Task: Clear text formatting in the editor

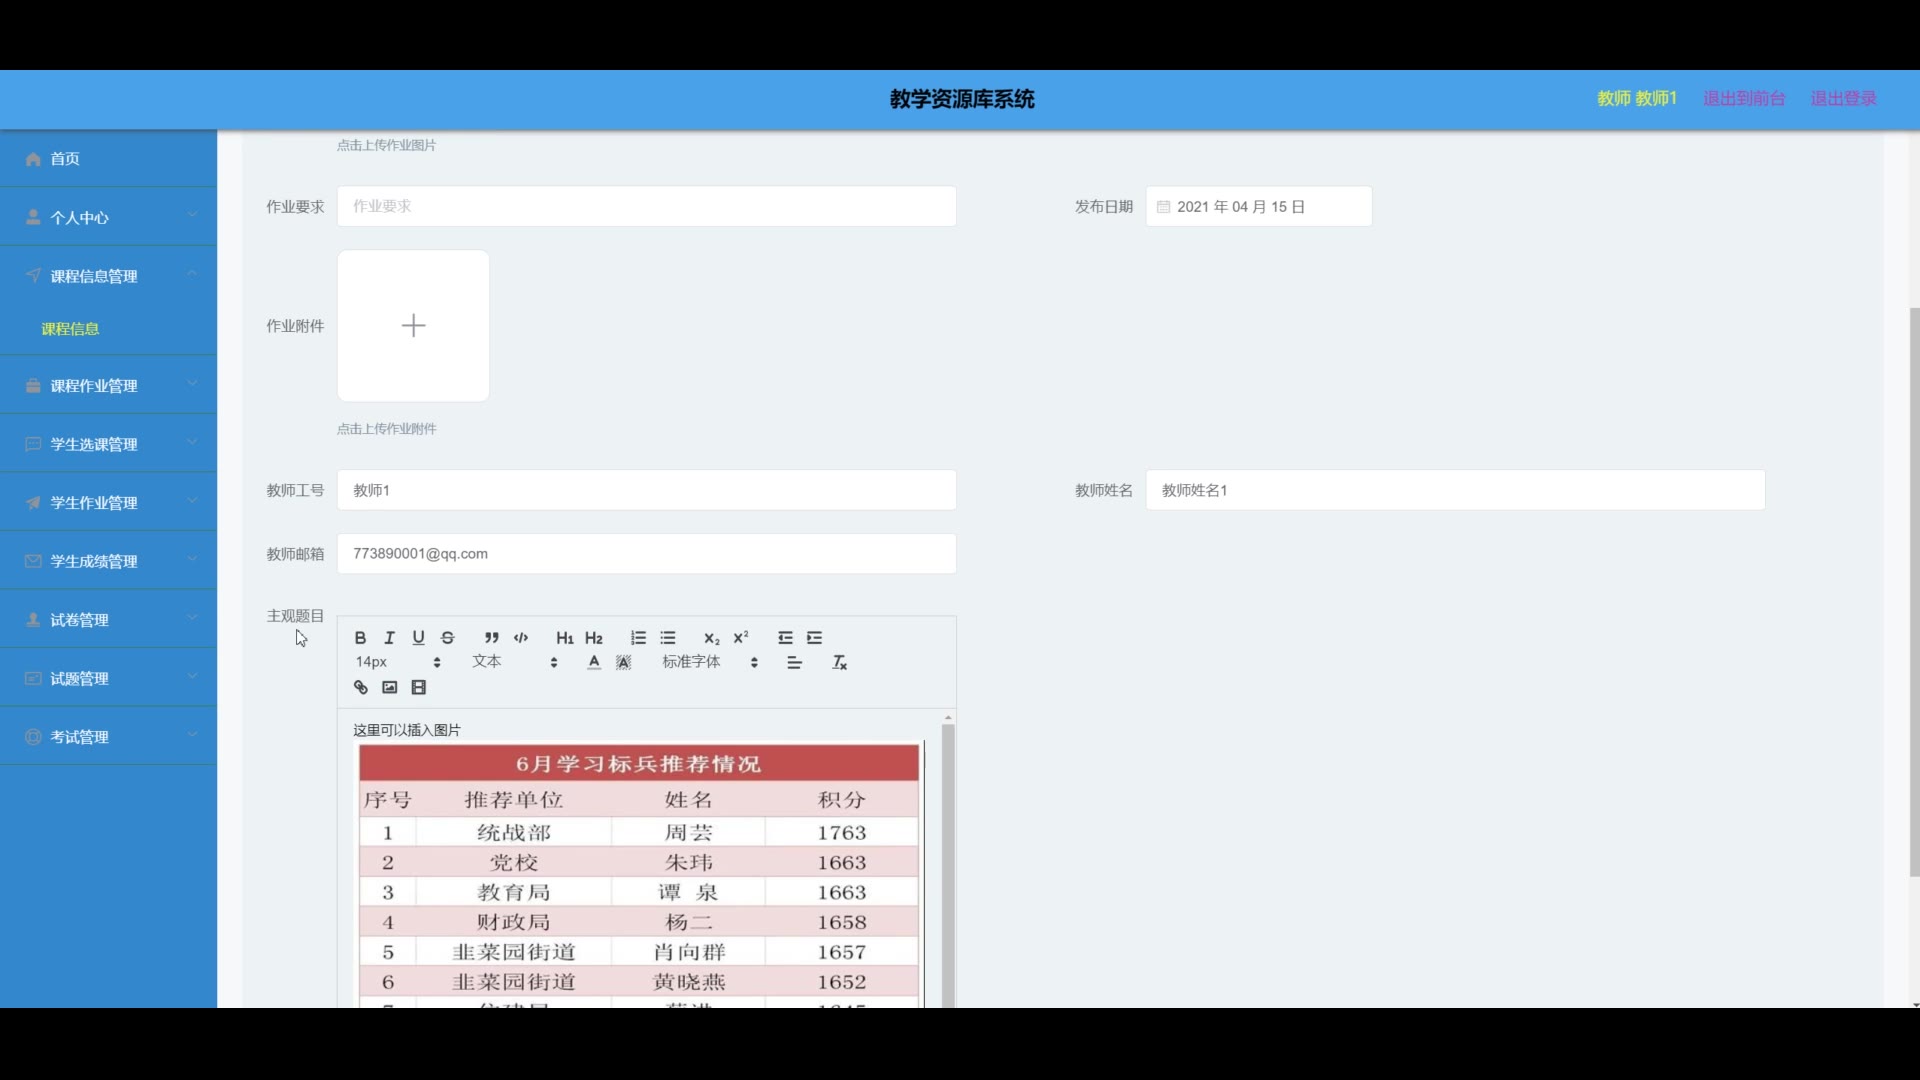Action: pyautogui.click(x=840, y=663)
